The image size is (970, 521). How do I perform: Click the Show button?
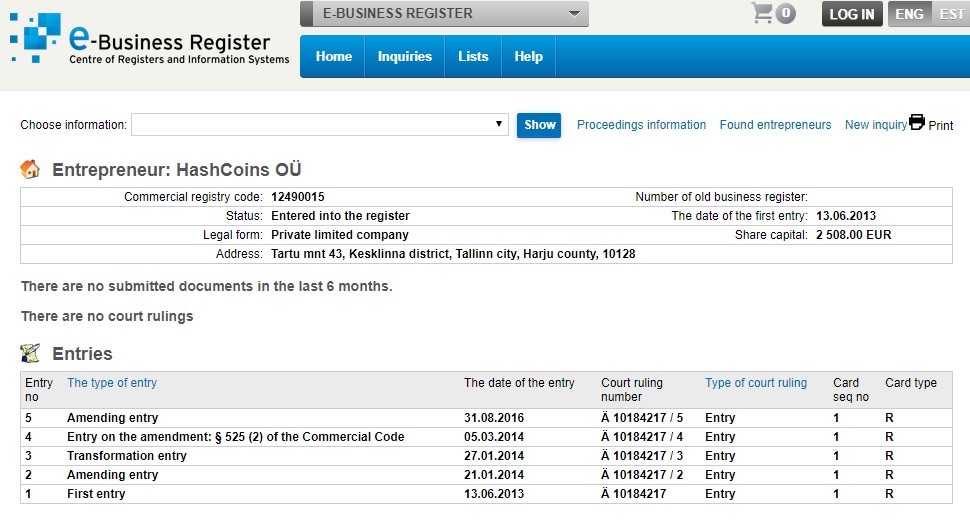point(539,125)
